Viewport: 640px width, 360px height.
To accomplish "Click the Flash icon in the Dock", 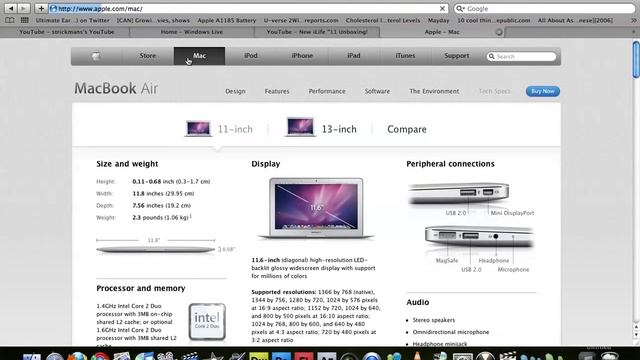I will pos(304,356).
